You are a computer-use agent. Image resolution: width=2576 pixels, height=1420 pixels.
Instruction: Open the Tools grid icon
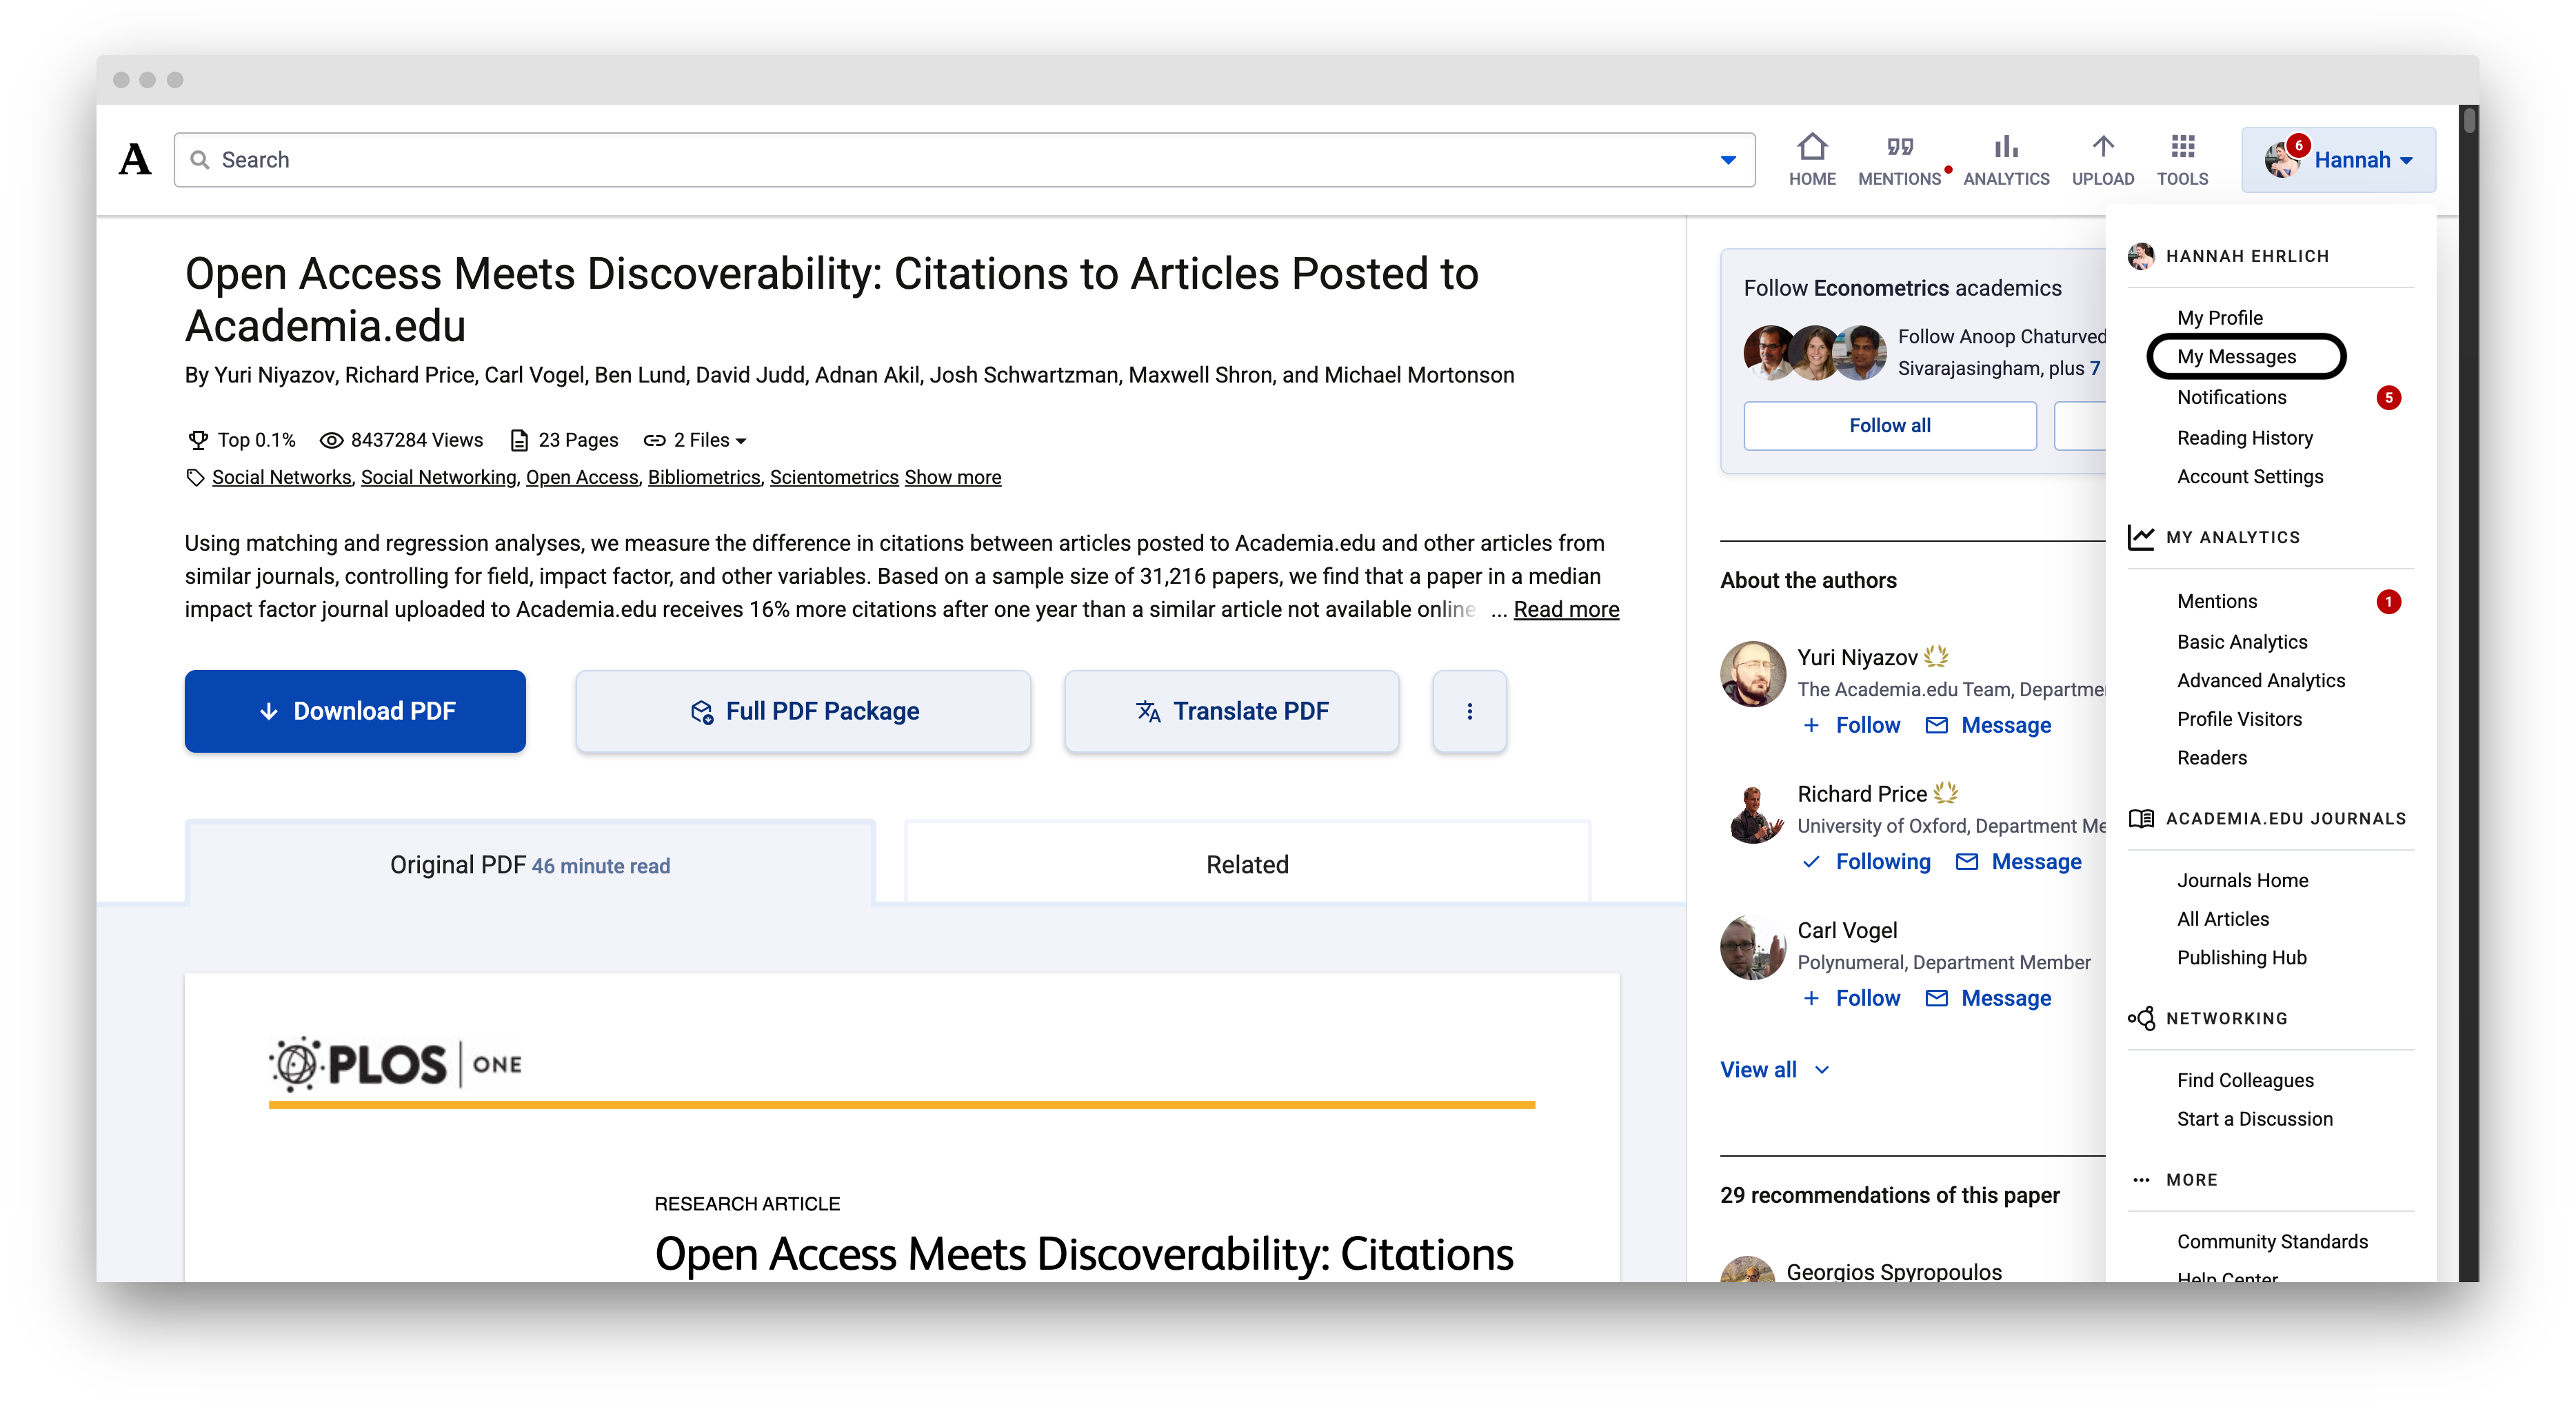pyautogui.click(x=2182, y=147)
